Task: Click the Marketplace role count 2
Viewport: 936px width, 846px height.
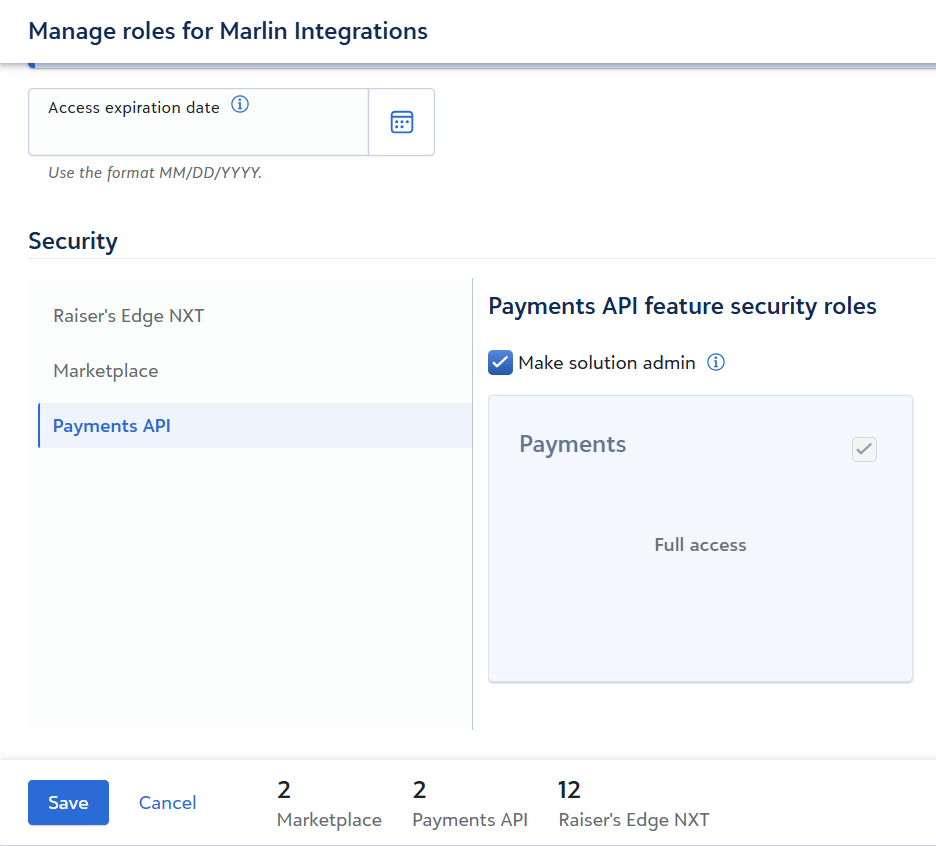Action: click(284, 790)
